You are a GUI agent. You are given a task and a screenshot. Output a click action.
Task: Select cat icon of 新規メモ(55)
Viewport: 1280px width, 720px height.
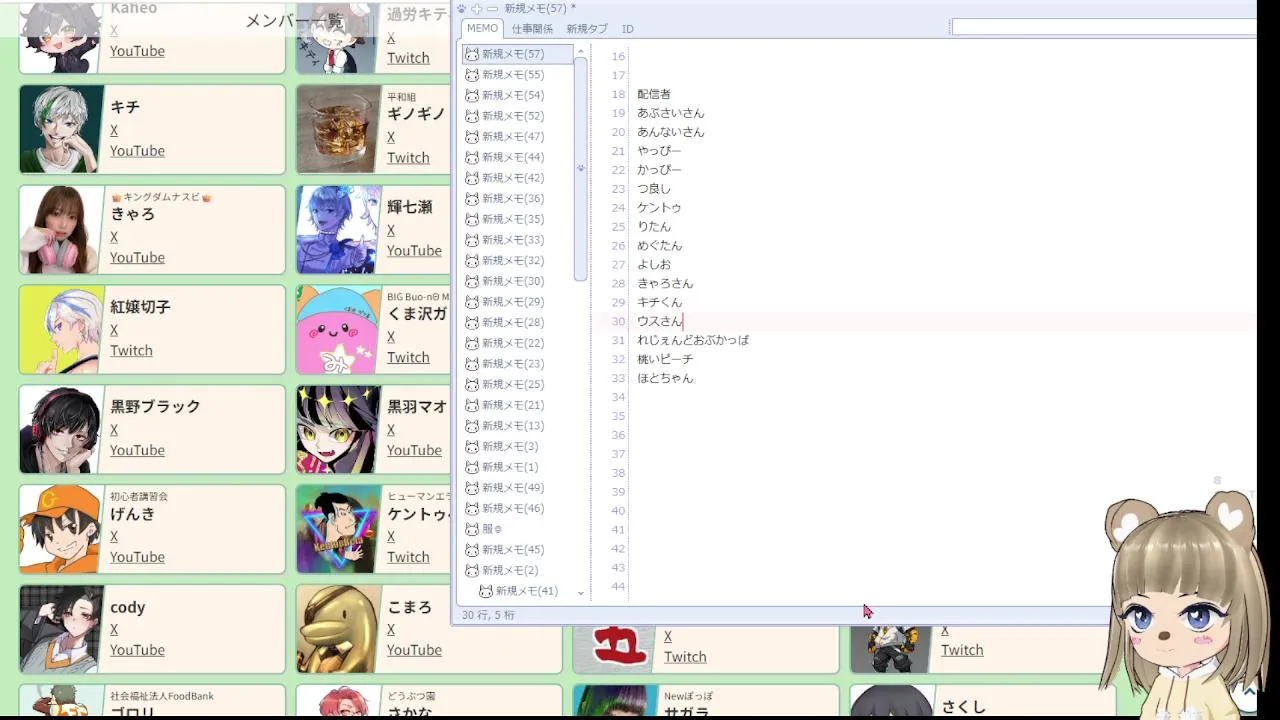click(472, 75)
